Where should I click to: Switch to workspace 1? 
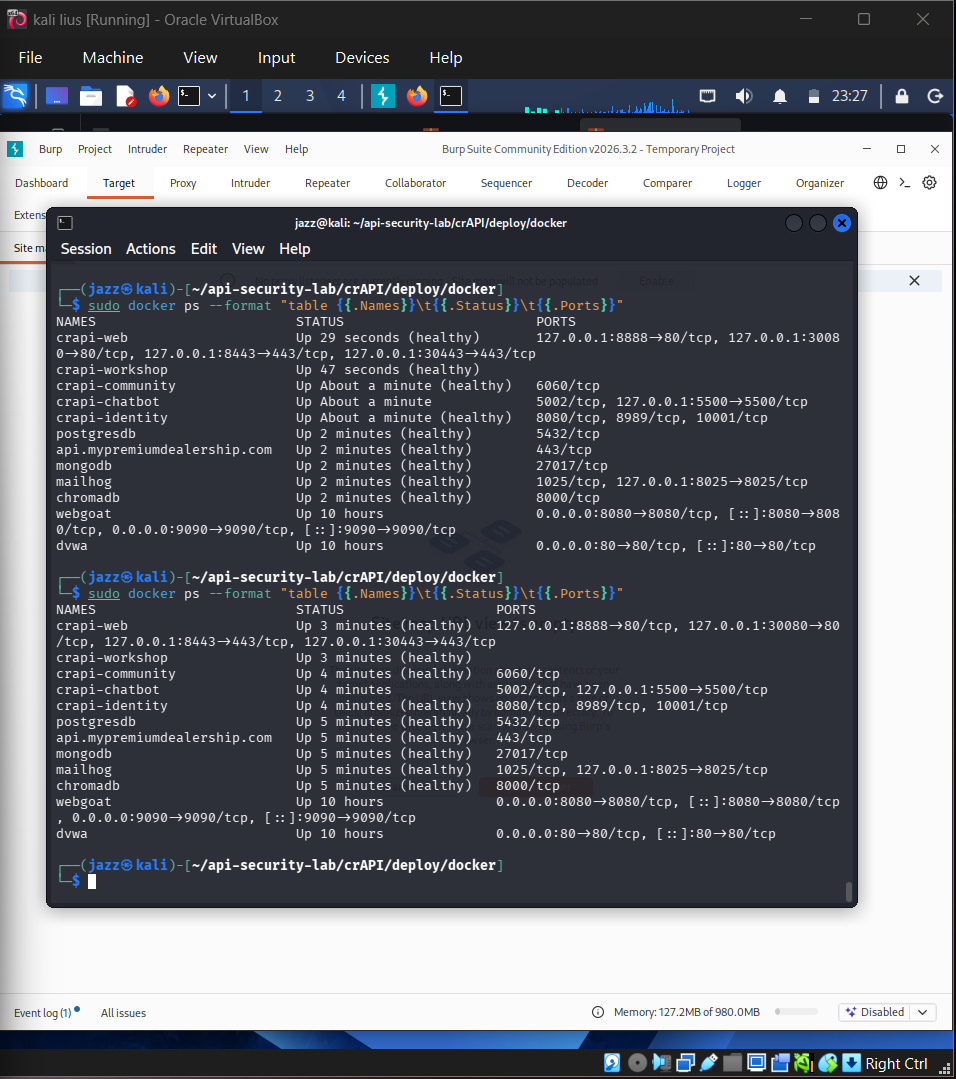(246, 96)
